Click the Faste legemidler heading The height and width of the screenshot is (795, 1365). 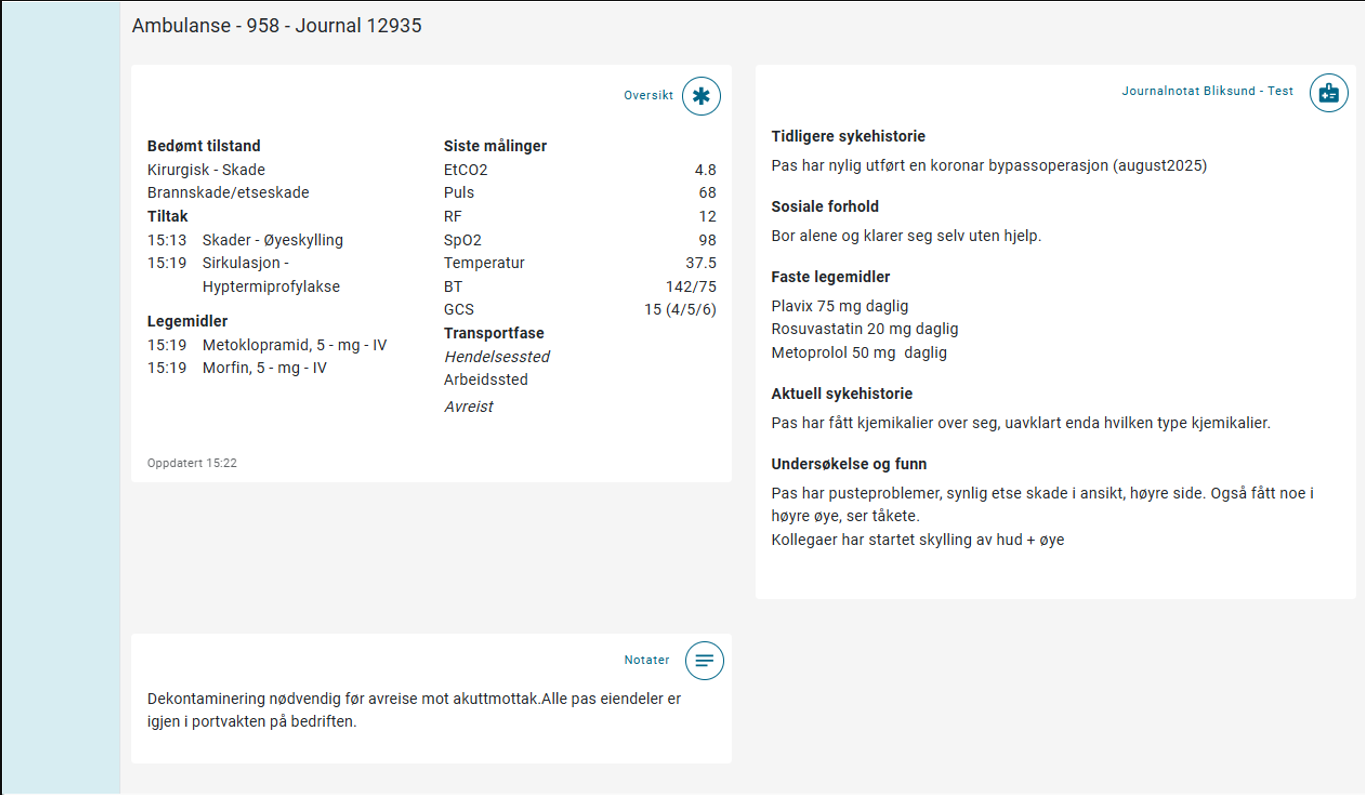point(830,277)
